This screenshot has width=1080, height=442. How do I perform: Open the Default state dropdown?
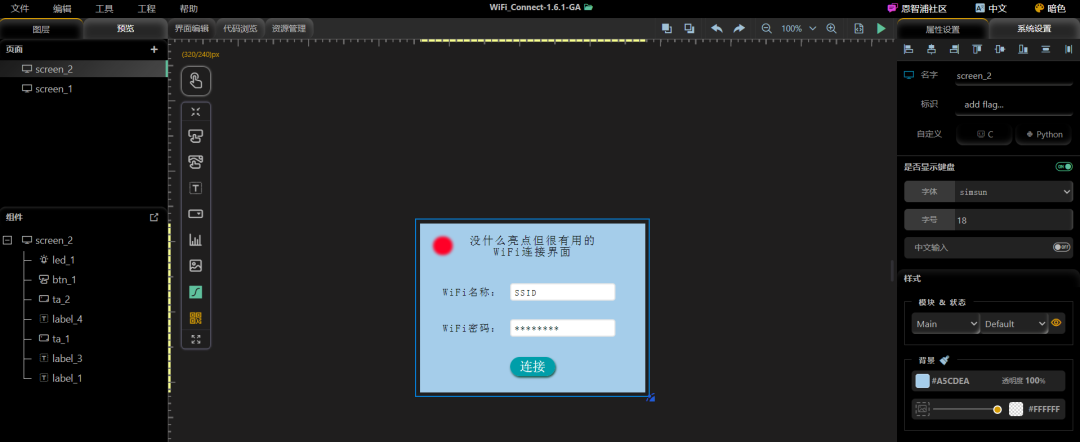tap(1015, 324)
